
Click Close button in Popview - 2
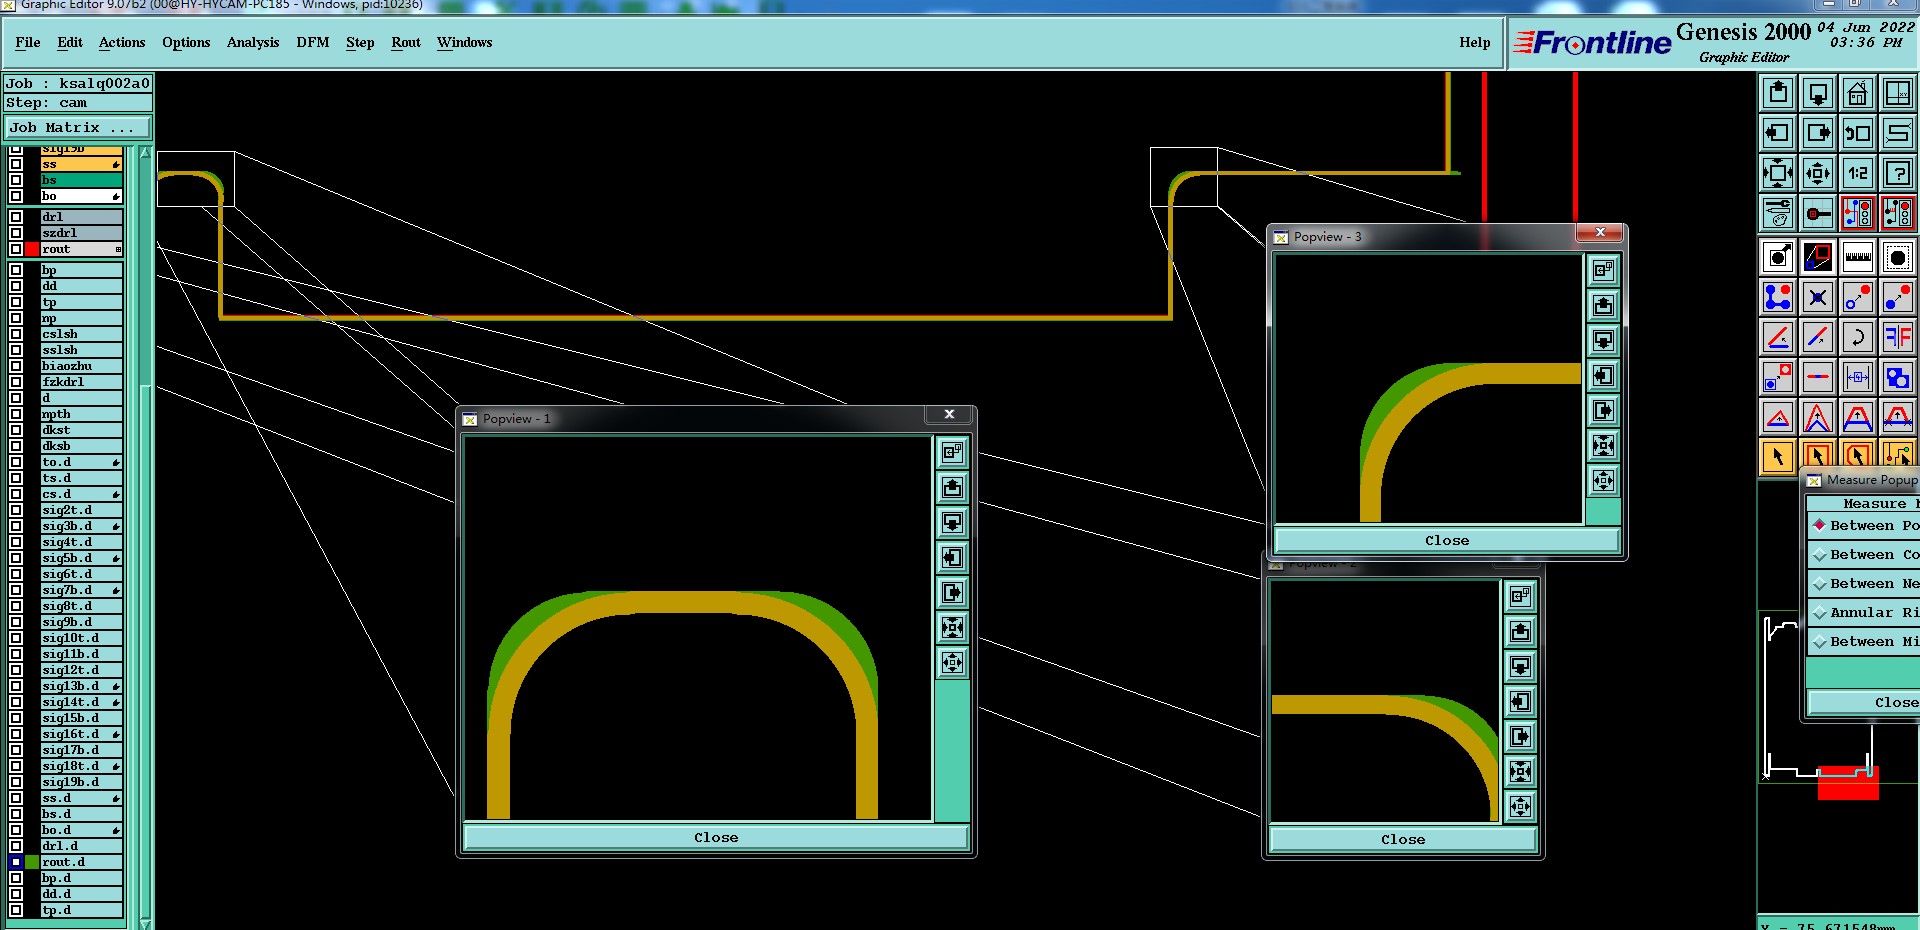[x=1403, y=840]
